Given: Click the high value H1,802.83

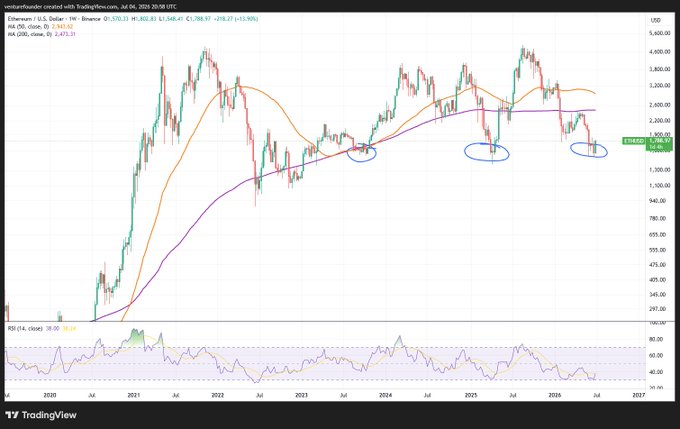Looking at the screenshot, I should [144, 19].
